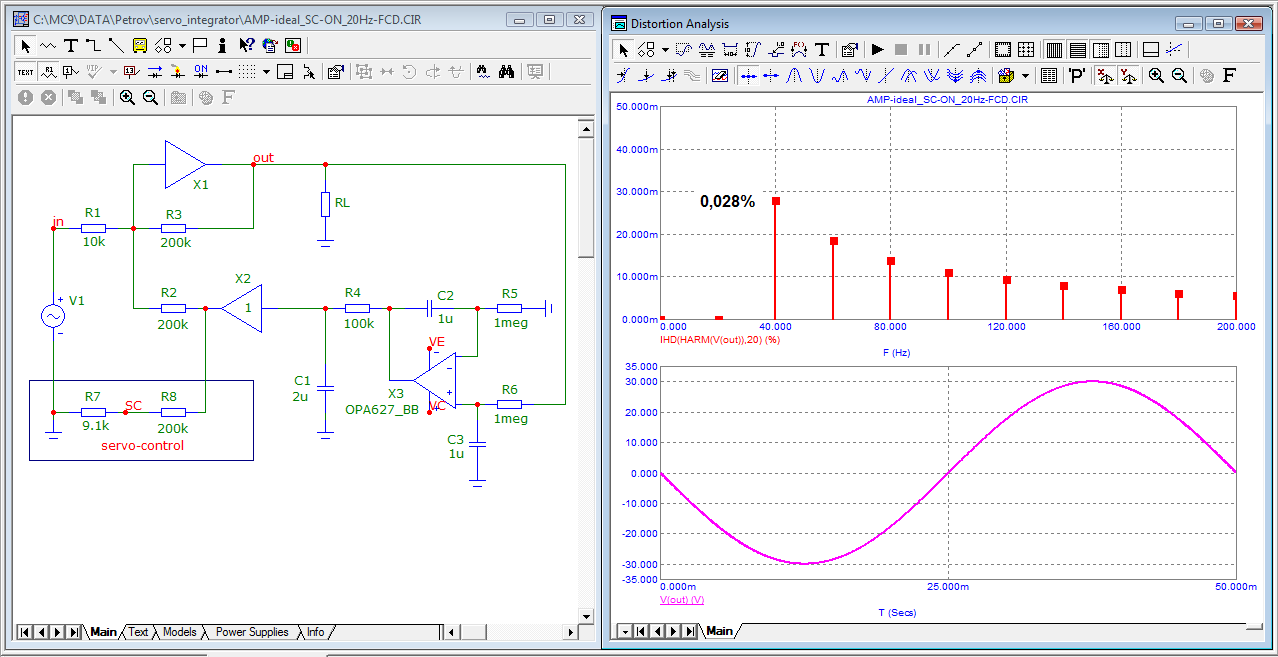The width and height of the screenshot is (1278, 657).
Task: Select the Text tool in schematic toolbar
Action: coord(70,46)
